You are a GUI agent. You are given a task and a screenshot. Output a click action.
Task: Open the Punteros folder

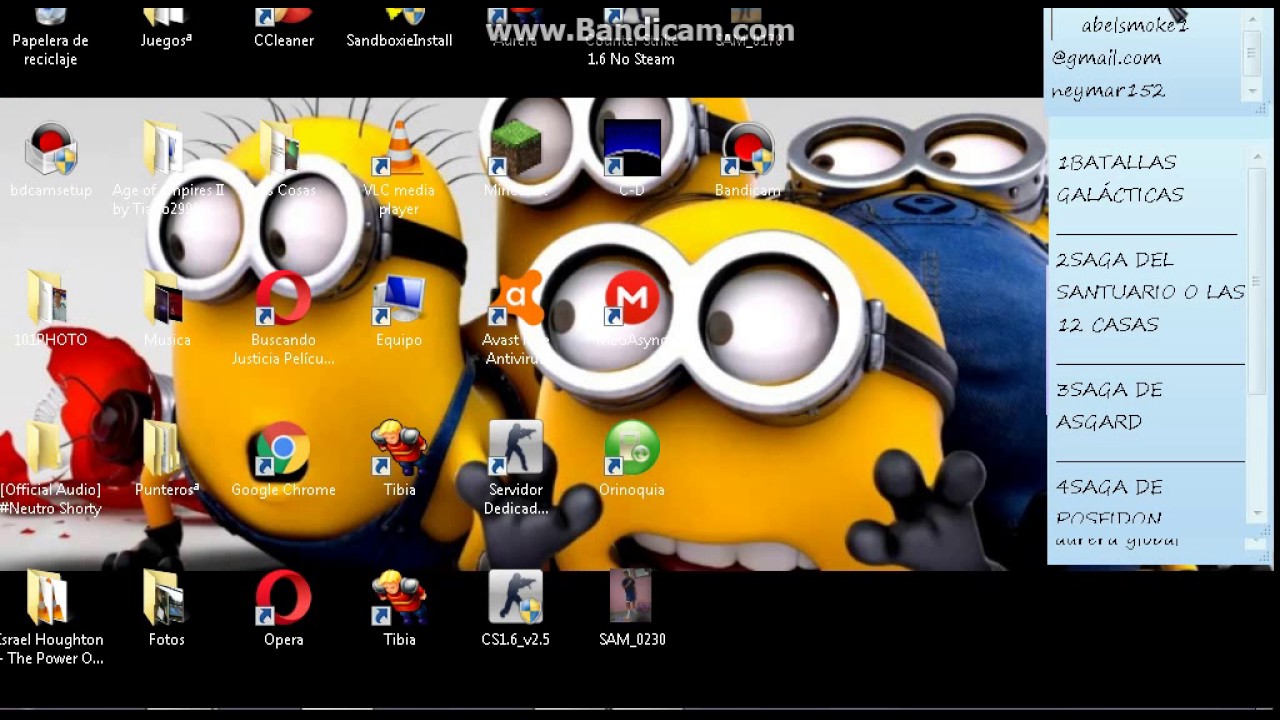tap(166, 460)
